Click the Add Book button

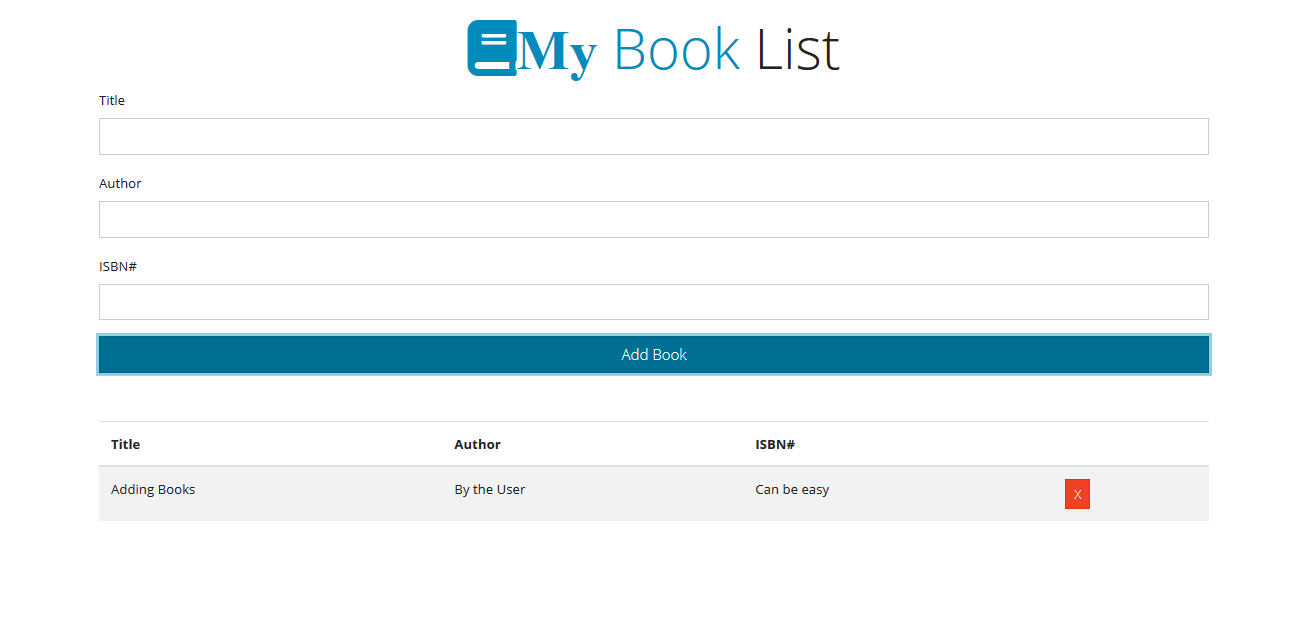[653, 354]
